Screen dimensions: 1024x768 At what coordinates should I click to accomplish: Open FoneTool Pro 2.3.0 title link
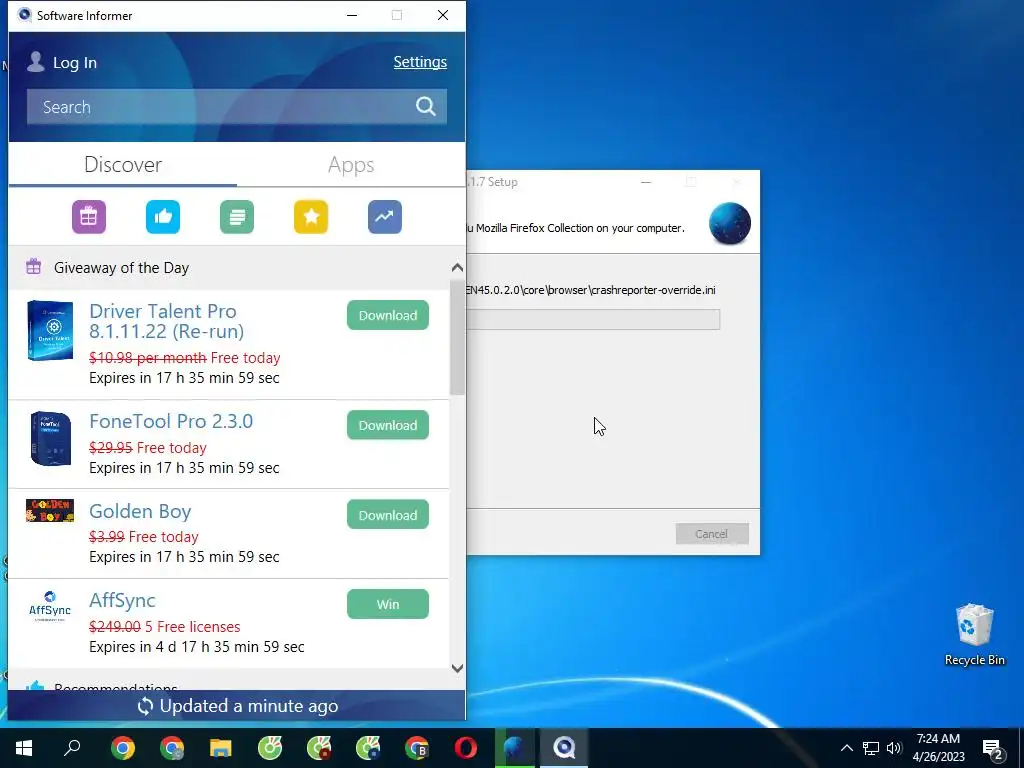171,421
